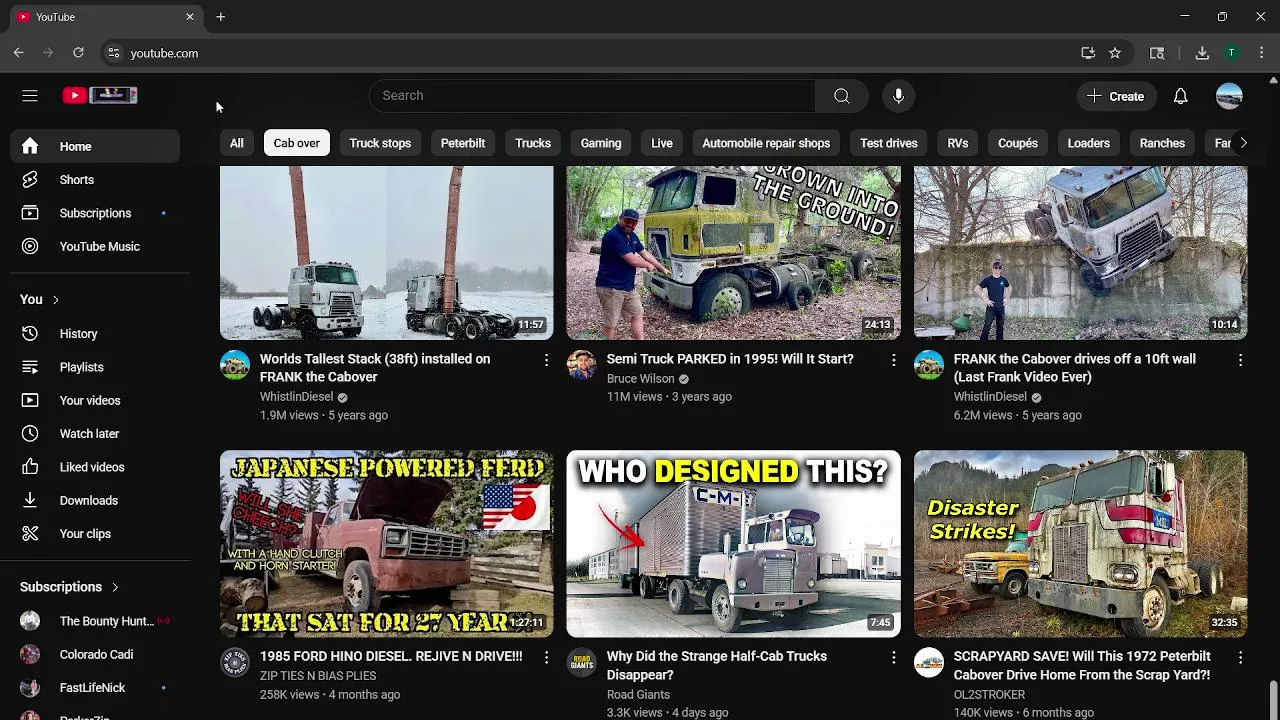Select the Gaming filter chip
1280x720 pixels.
601,143
